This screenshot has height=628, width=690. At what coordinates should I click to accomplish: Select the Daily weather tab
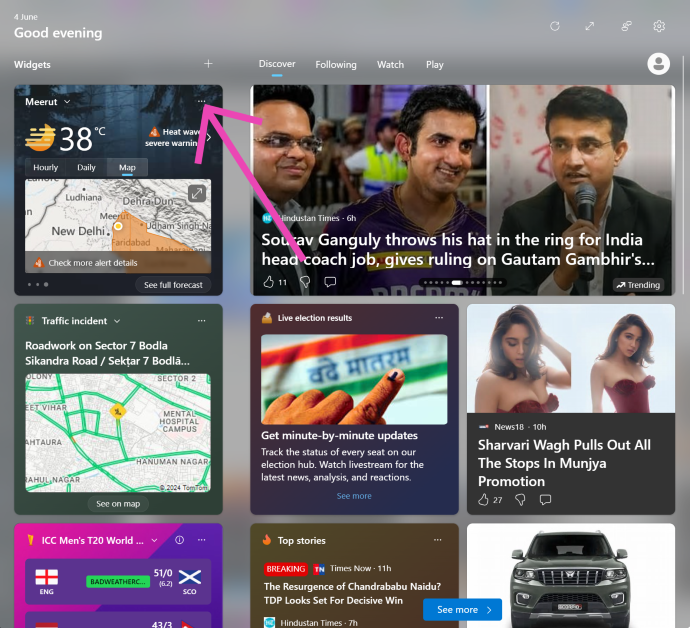pyautogui.click(x=86, y=167)
